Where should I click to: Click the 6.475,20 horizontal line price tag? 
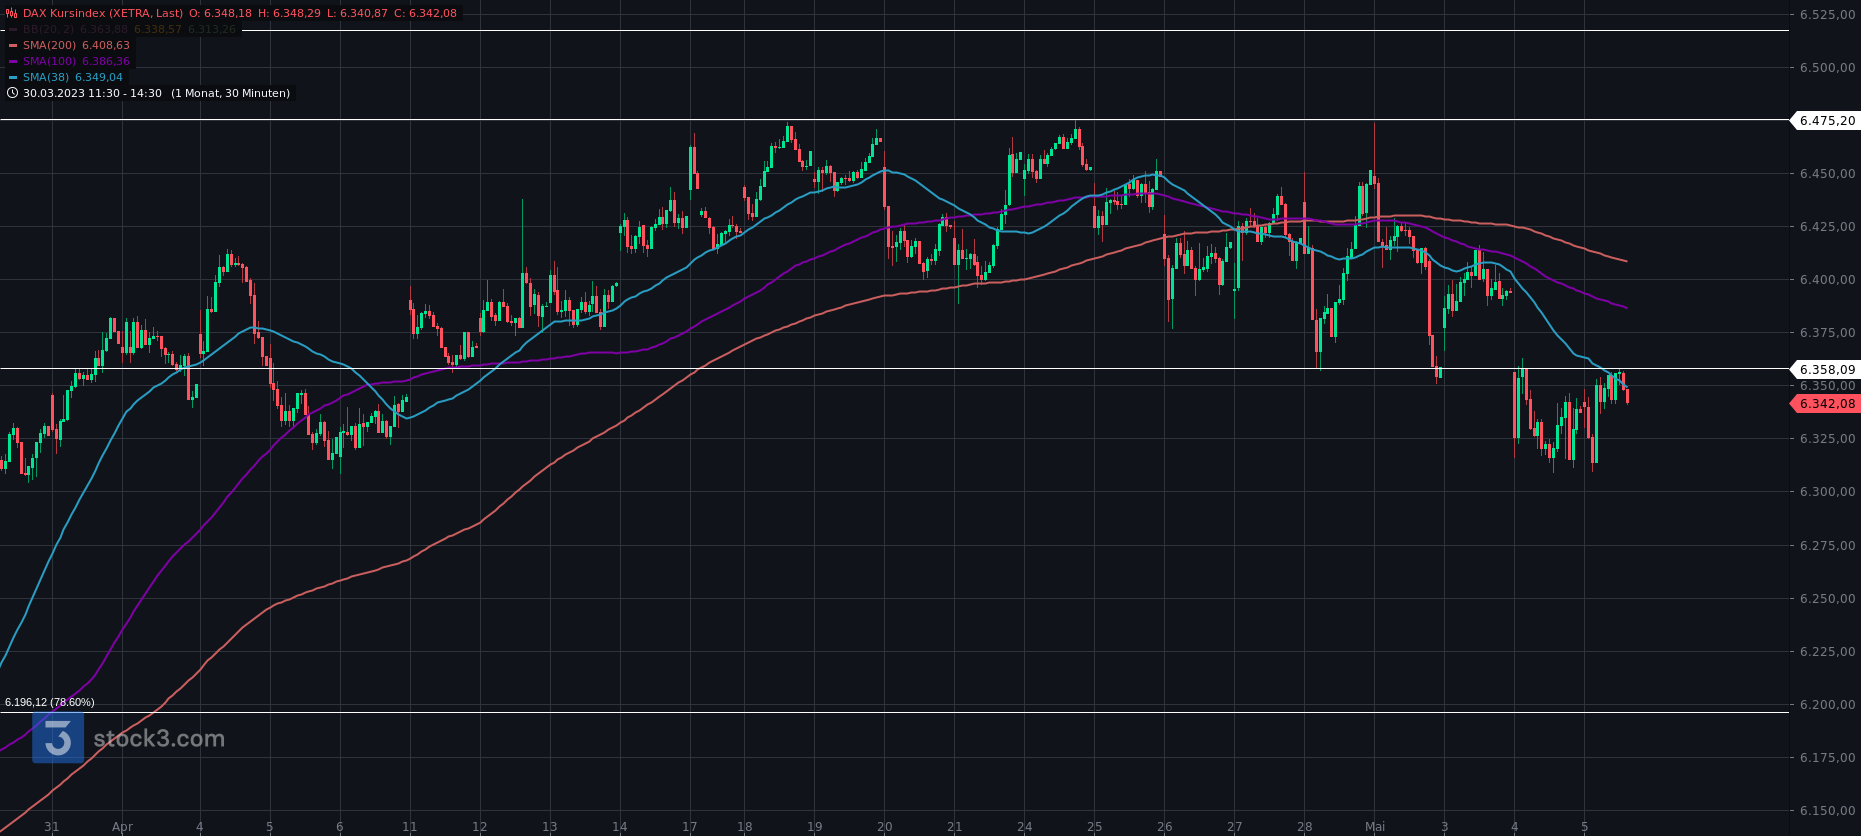1826,120
